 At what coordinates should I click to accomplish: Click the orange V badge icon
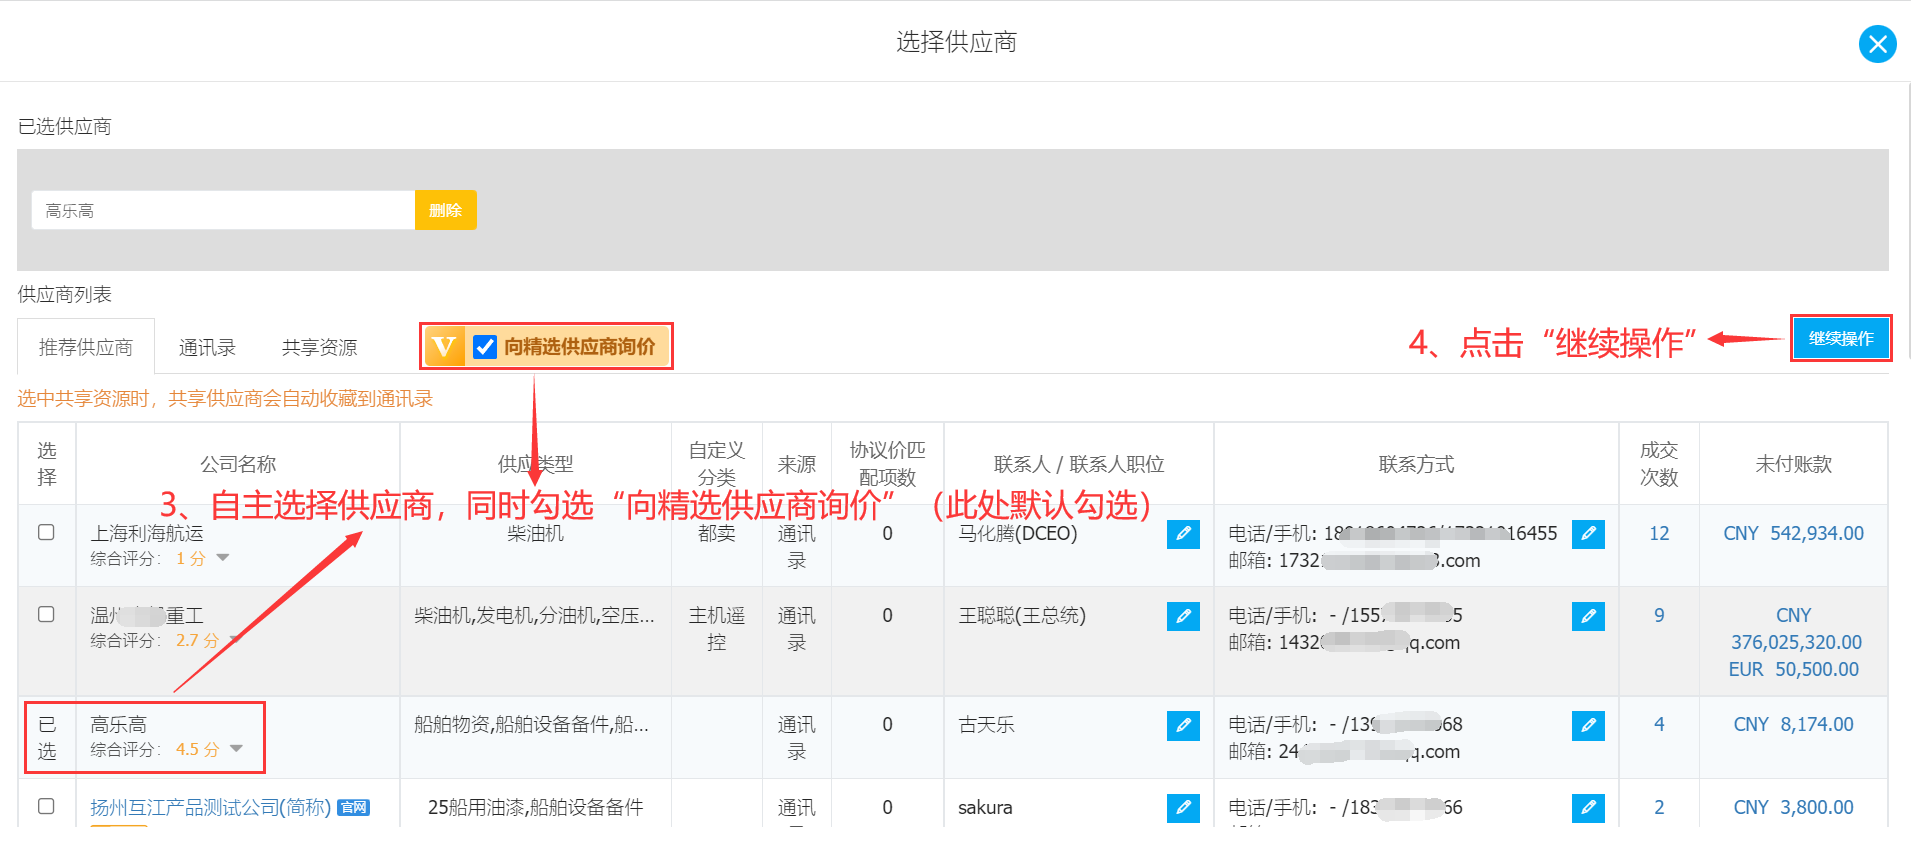pyautogui.click(x=444, y=347)
